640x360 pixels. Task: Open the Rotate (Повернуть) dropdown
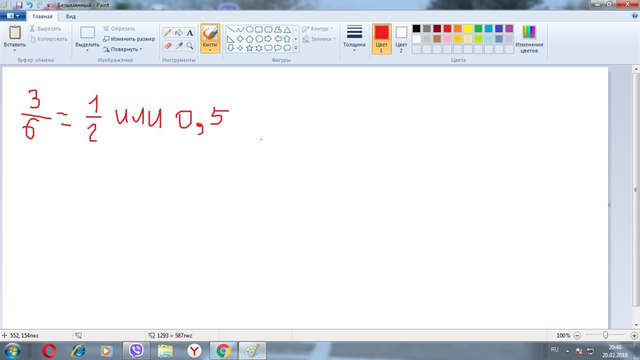coord(122,49)
